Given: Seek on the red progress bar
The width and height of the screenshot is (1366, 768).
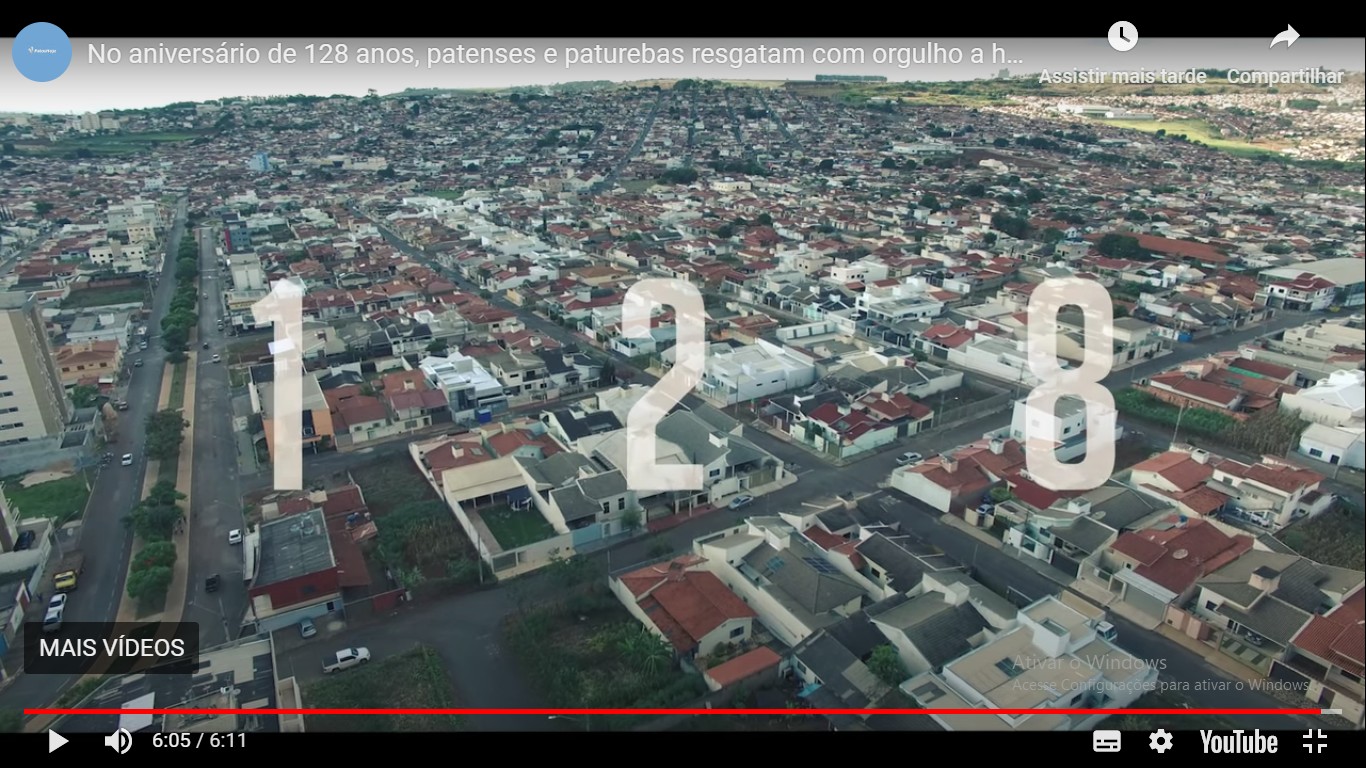Looking at the screenshot, I should 683,712.
